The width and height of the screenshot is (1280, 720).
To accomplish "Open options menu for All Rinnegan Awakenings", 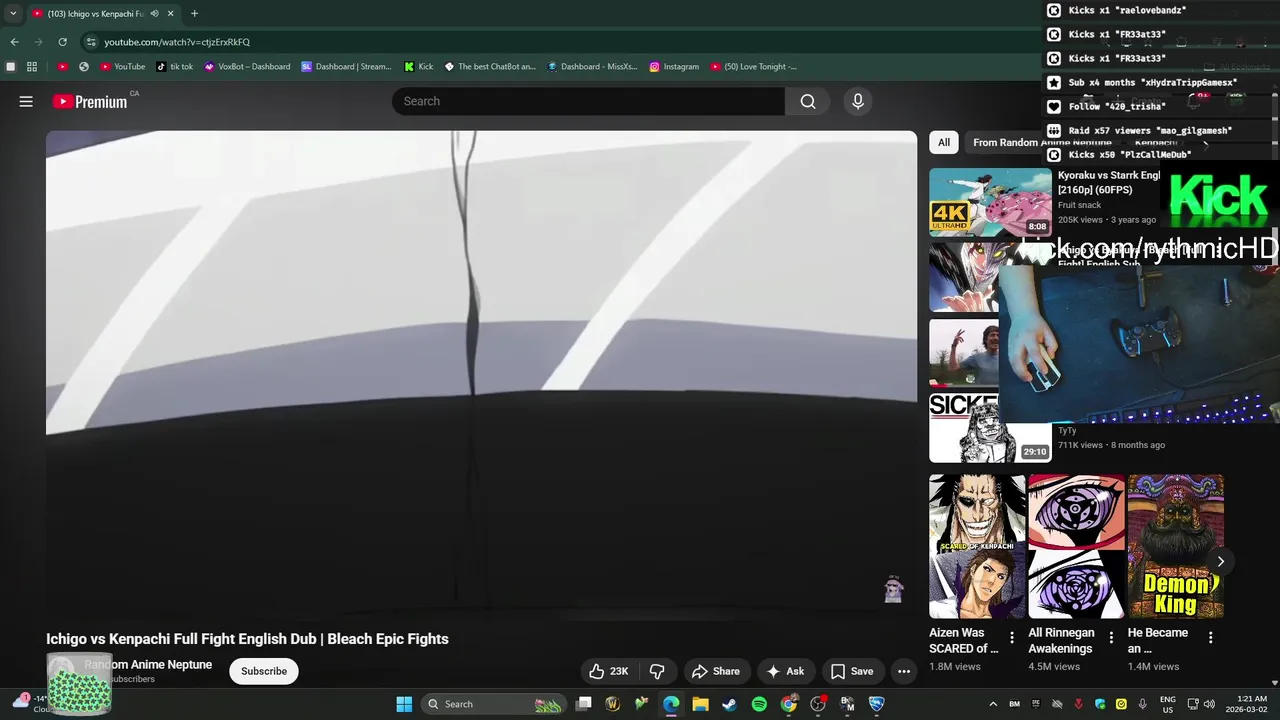I will tap(1111, 638).
